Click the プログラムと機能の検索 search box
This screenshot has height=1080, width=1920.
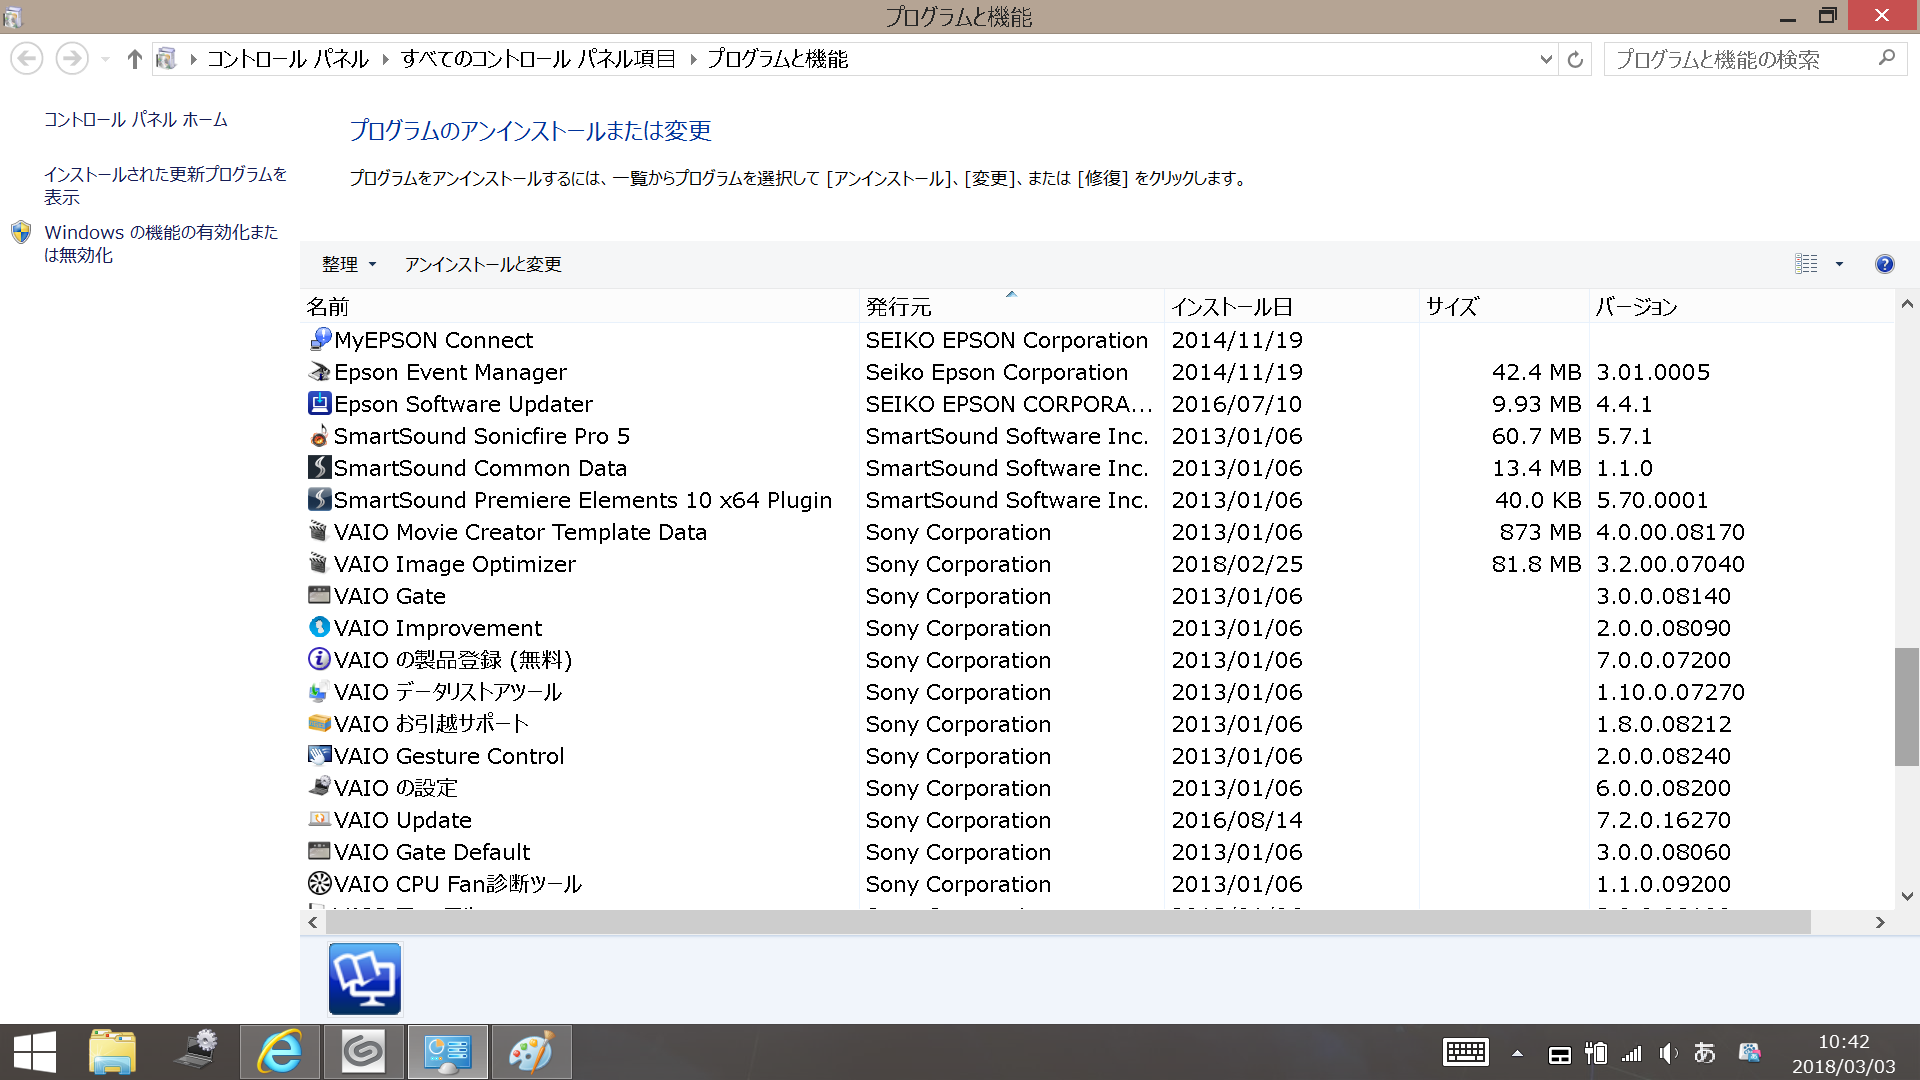pyautogui.click(x=1740, y=59)
